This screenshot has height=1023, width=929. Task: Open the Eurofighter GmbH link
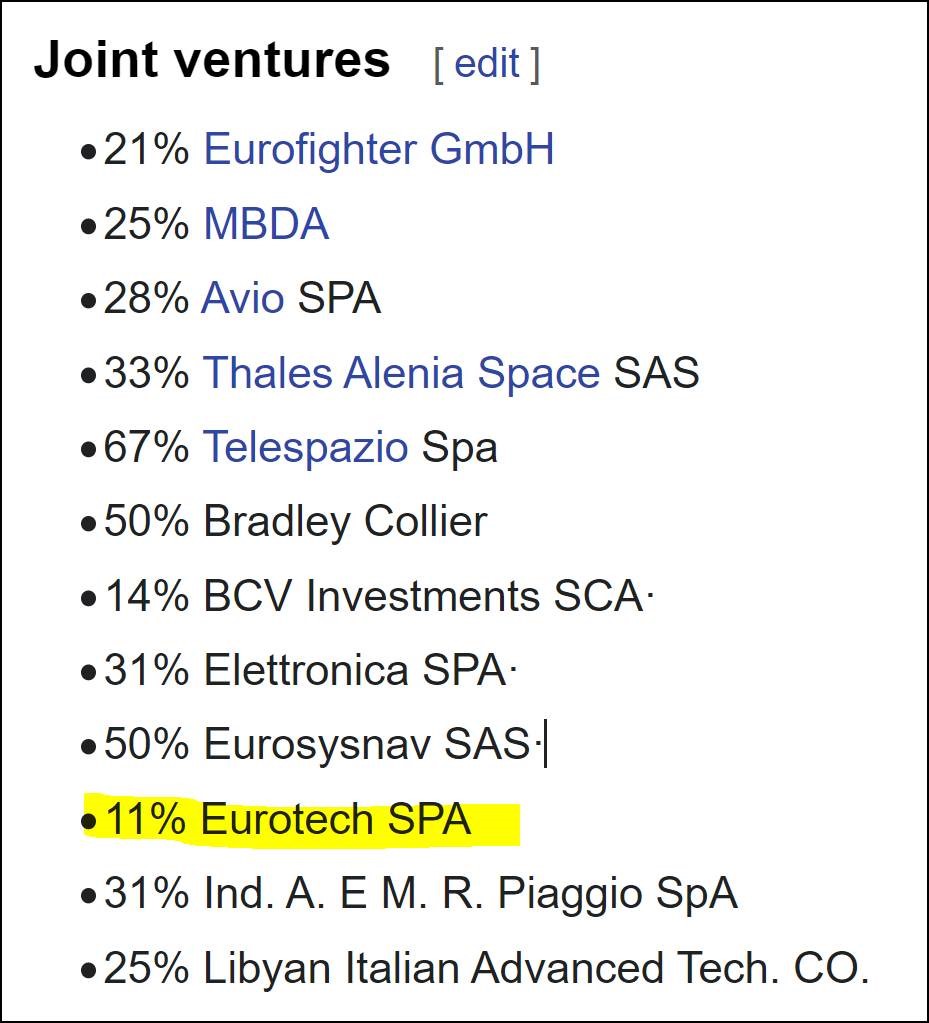pyautogui.click(x=379, y=149)
